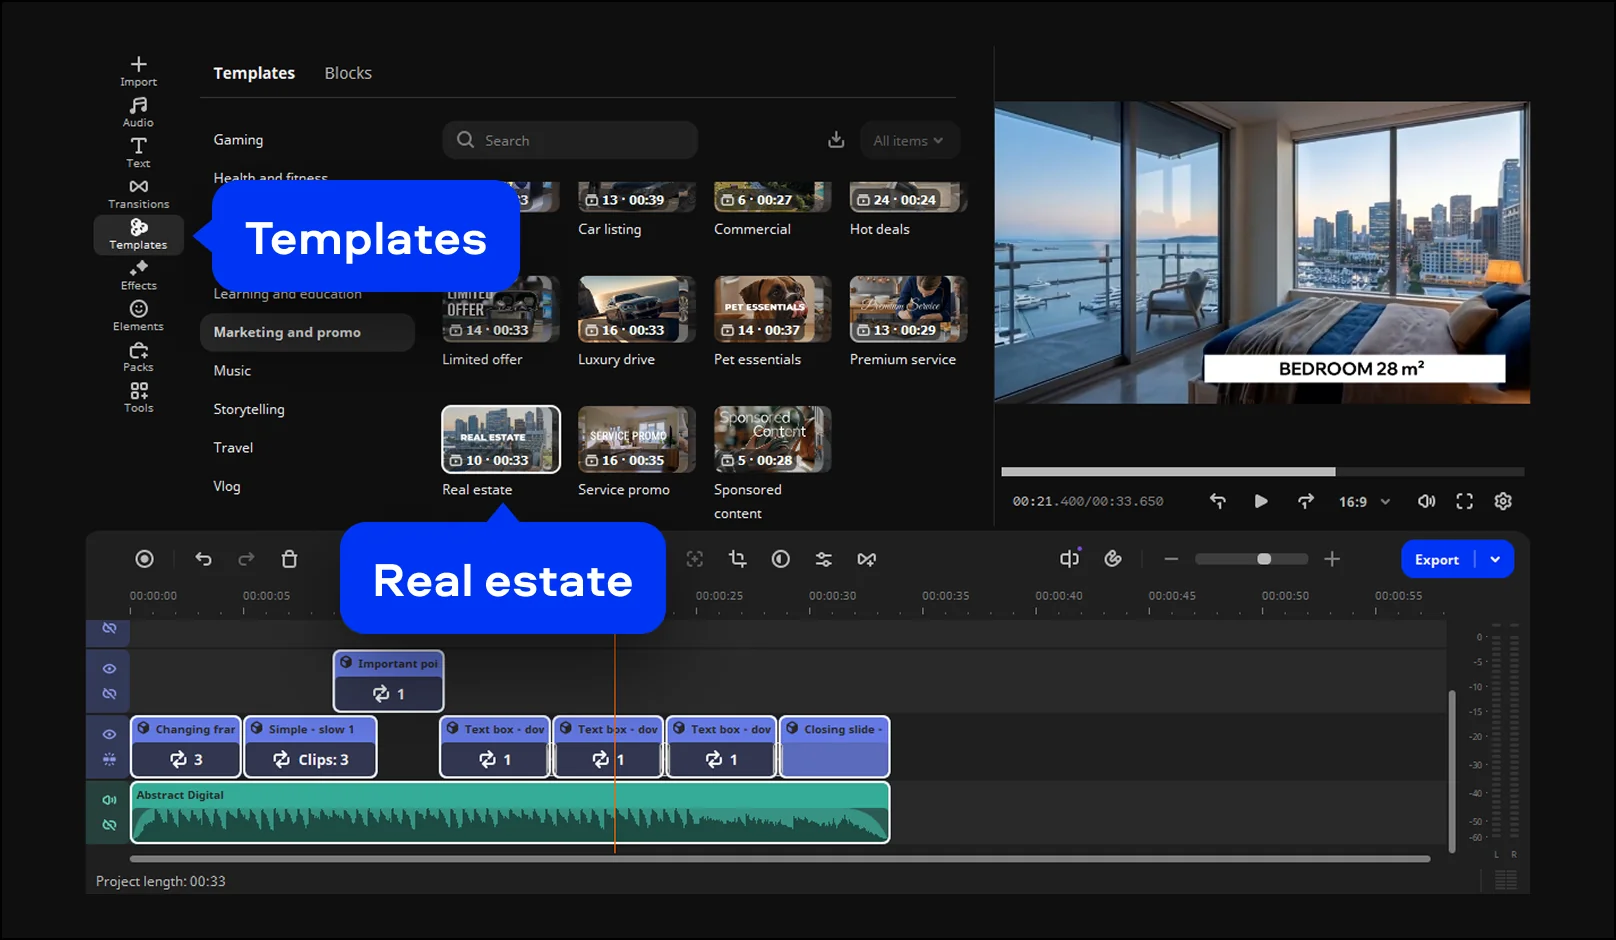The width and height of the screenshot is (1616, 940).
Task: Click the timeline zoom slider handle
Action: [1264, 559]
